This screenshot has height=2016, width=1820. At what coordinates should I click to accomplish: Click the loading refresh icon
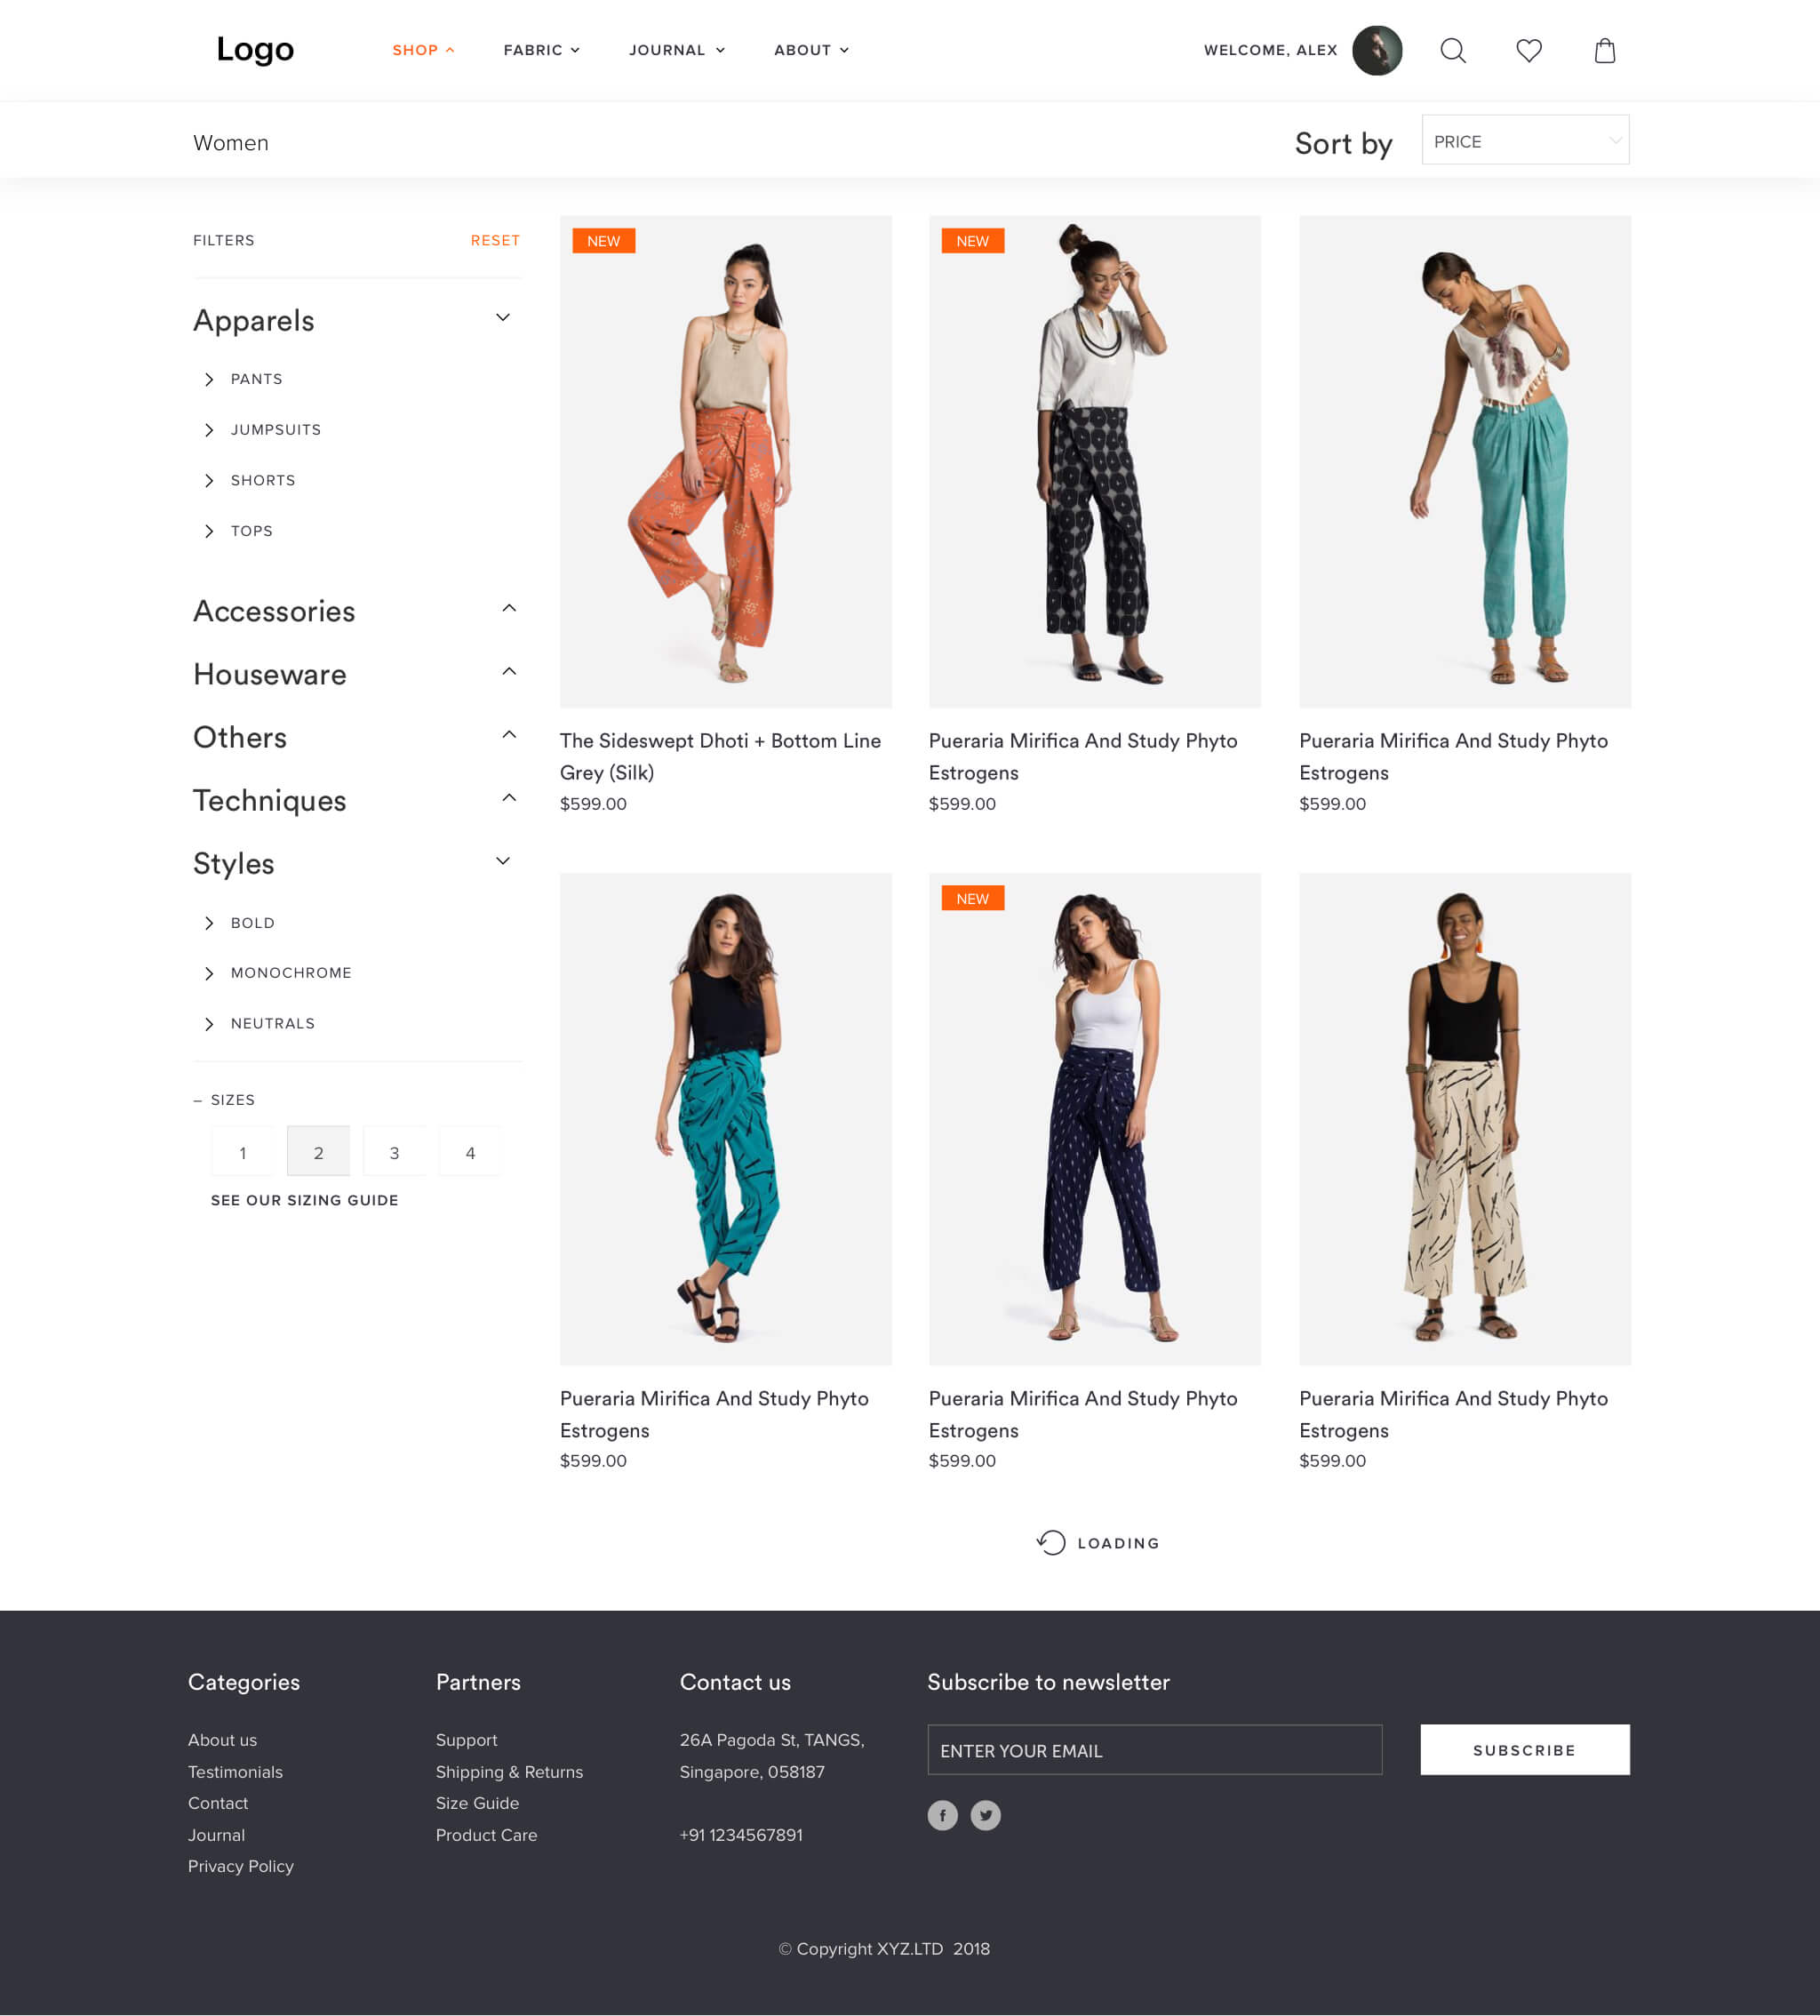coord(1048,1542)
